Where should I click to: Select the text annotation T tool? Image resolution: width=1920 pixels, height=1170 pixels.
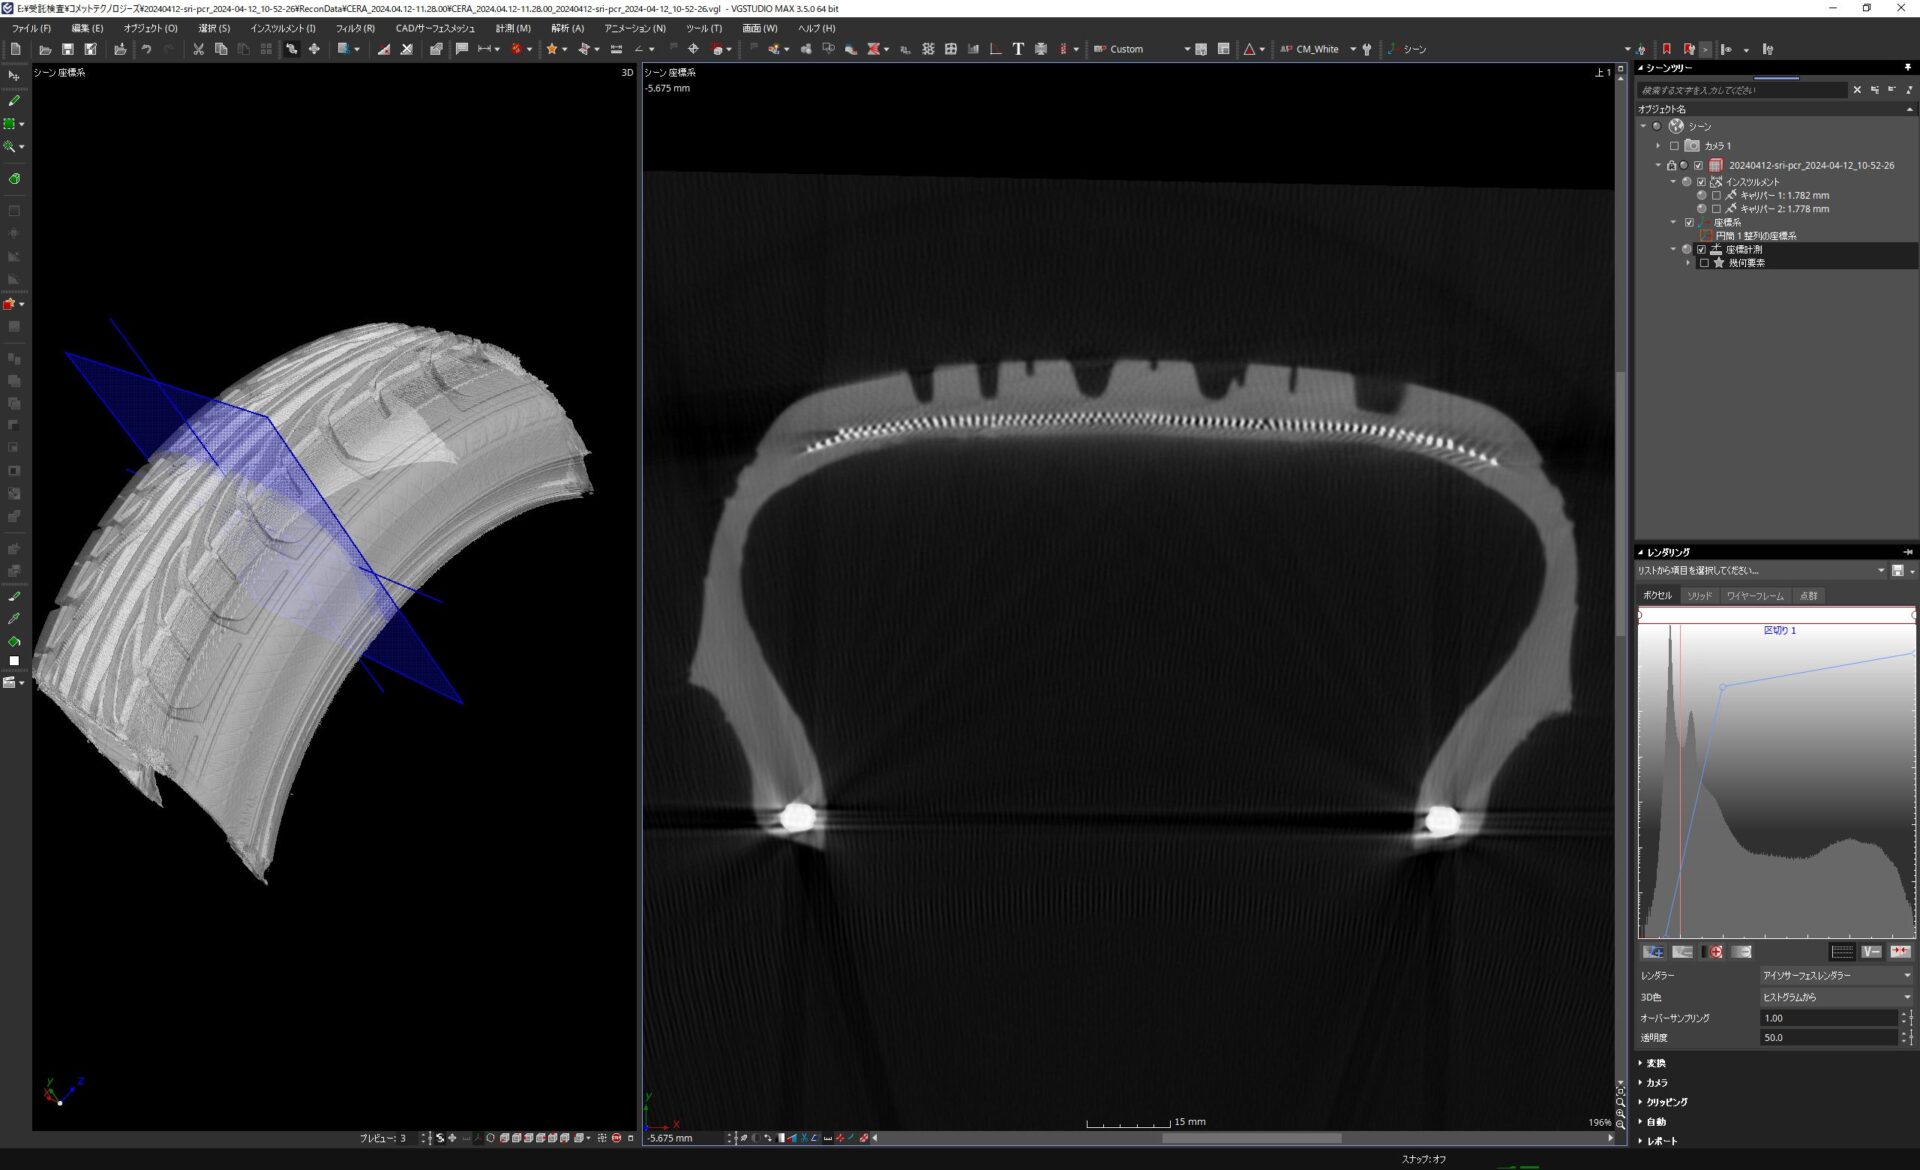(x=1018, y=49)
